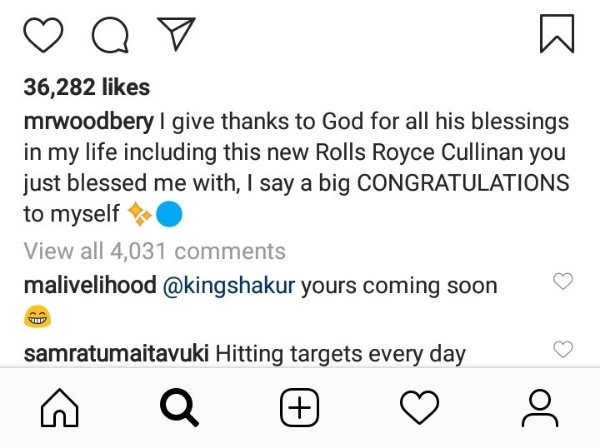This screenshot has width=600, height=448.
Task: Open malivelihood's profile username
Action: 90,285
